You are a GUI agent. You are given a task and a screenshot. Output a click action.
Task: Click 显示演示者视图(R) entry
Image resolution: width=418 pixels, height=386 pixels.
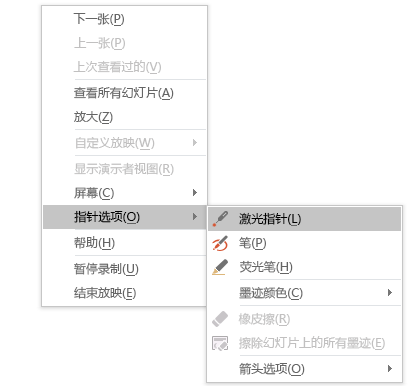tap(125, 169)
